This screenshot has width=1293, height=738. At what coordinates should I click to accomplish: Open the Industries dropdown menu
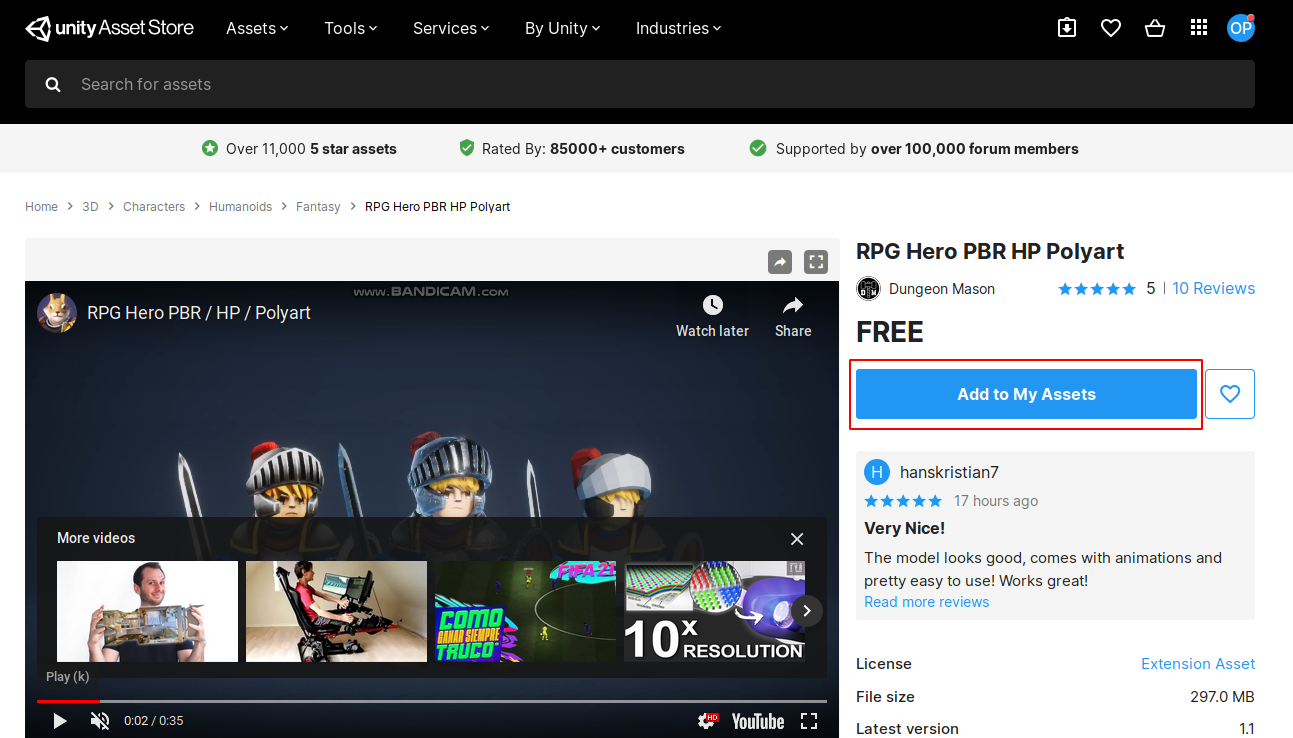(678, 28)
